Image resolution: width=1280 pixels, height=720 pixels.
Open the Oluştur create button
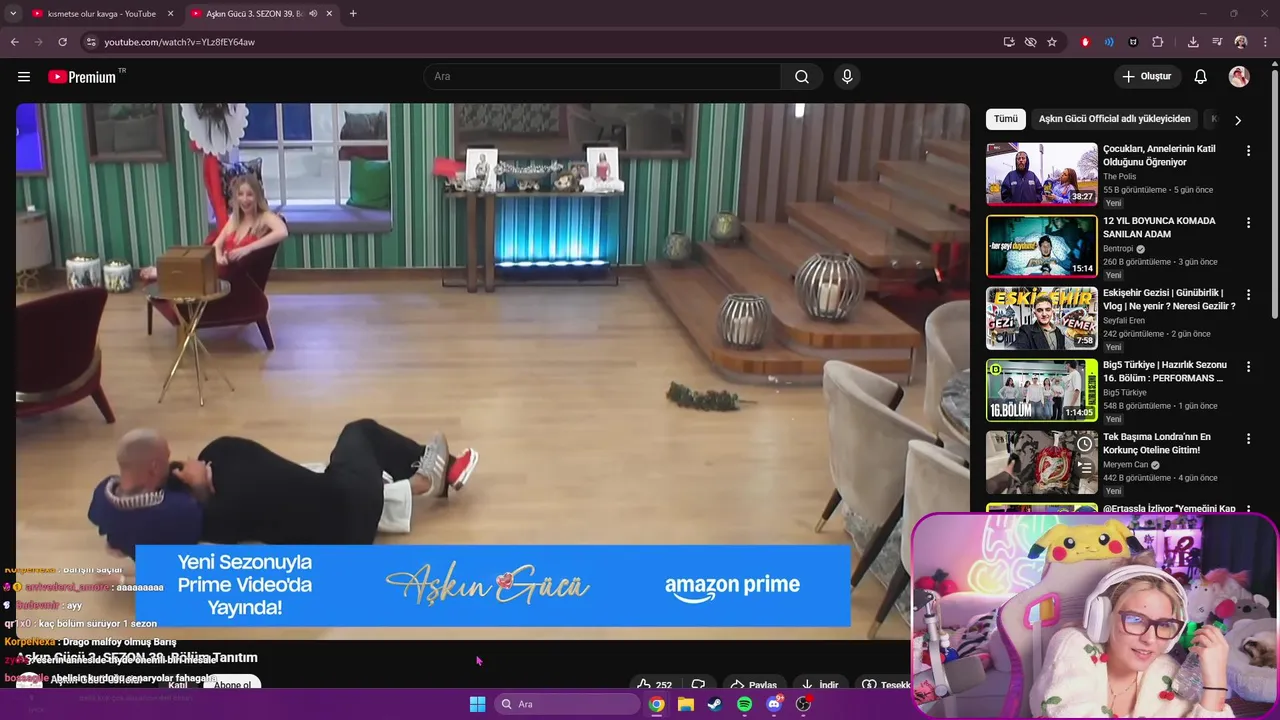pos(1146,77)
